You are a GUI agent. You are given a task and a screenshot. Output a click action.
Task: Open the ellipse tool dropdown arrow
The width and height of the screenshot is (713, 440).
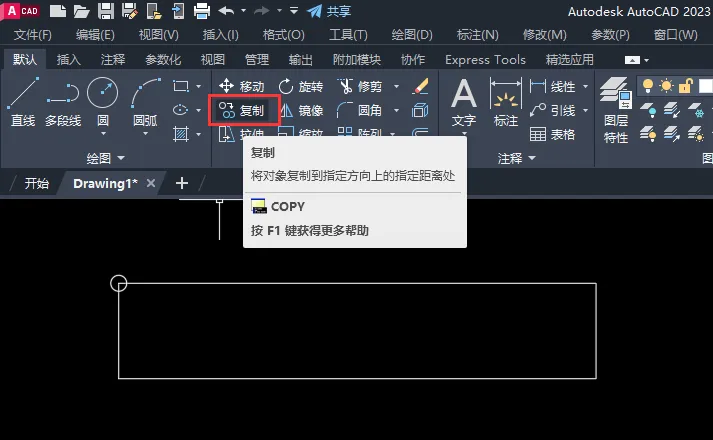pos(199,110)
